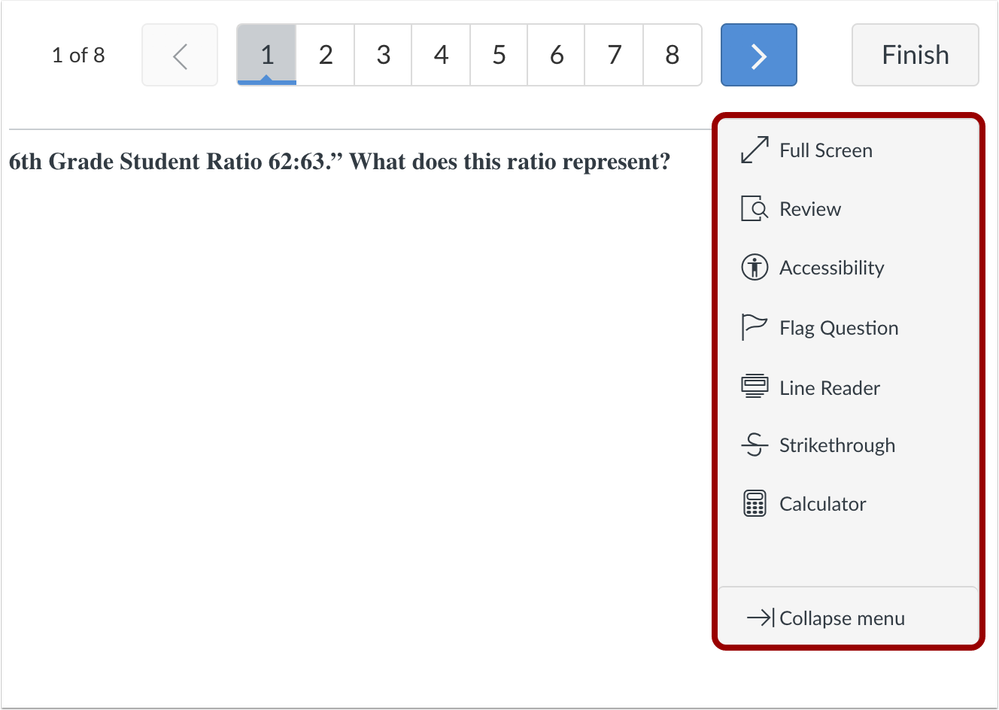Click the blue next question chevron
999x710 pixels.
758,55
